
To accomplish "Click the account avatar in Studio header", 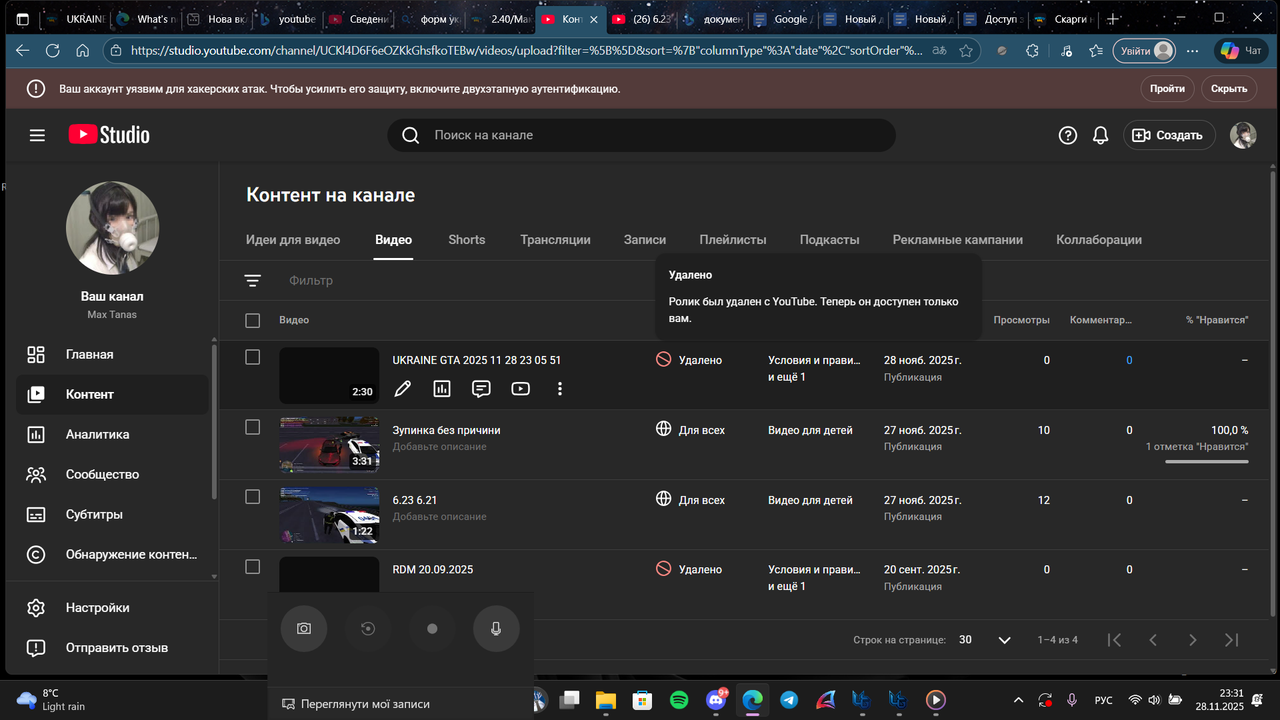I will tap(1243, 135).
